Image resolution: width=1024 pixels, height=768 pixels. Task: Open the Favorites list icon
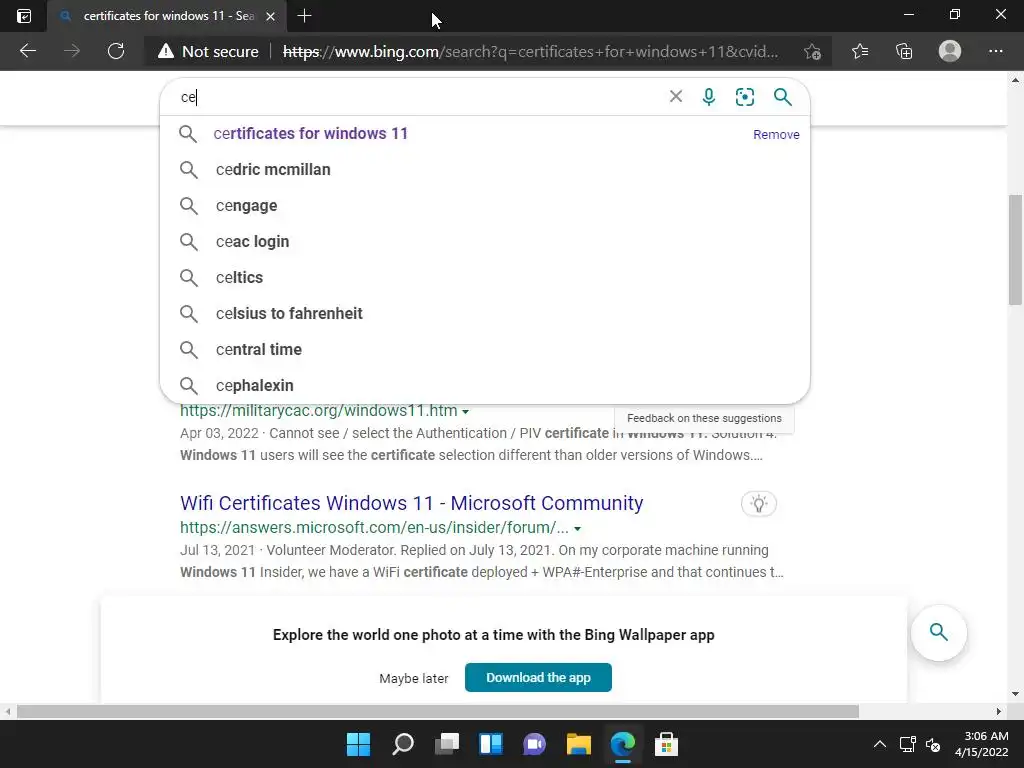coord(860,51)
